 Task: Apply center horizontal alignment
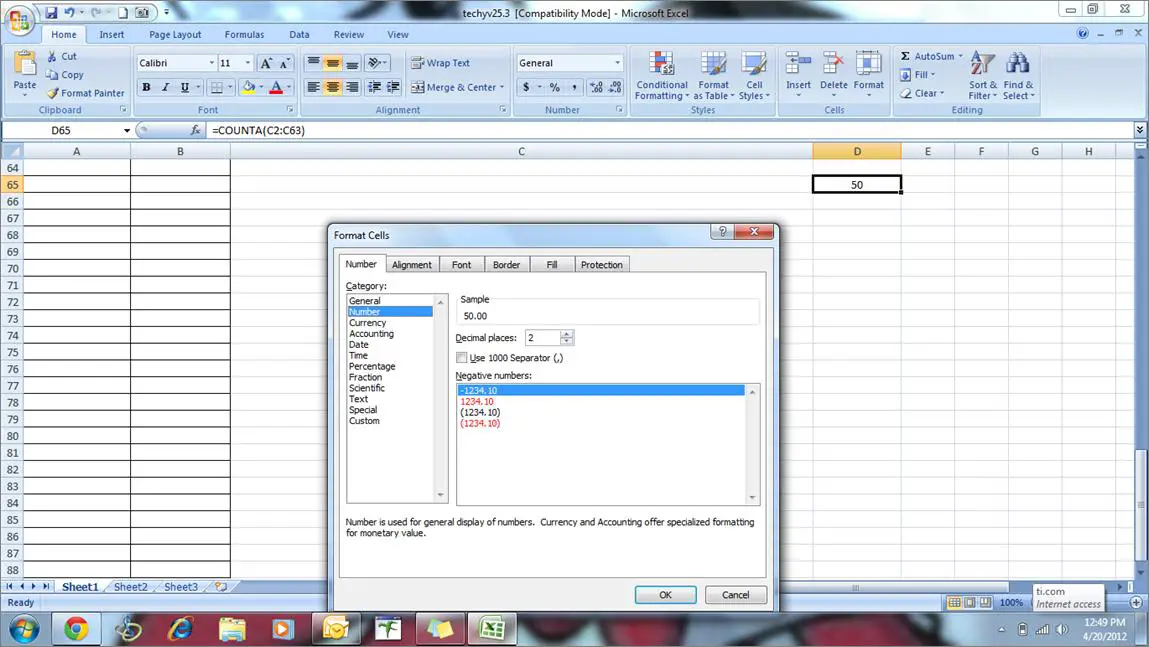(333, 87)
